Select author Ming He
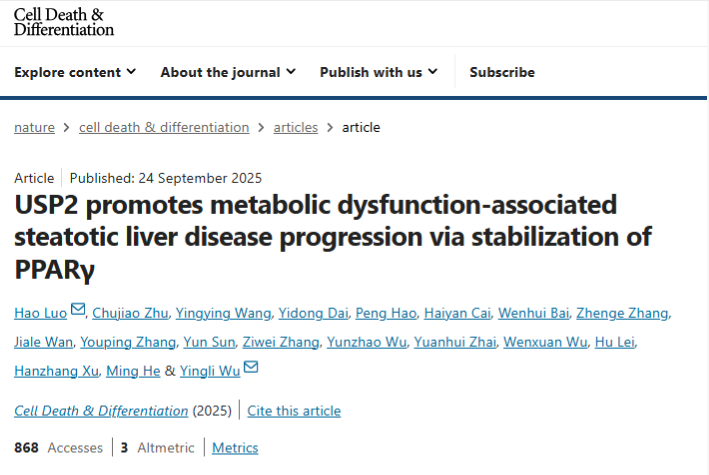The width and height of the screenshot is (709, 475). (133, 371)
